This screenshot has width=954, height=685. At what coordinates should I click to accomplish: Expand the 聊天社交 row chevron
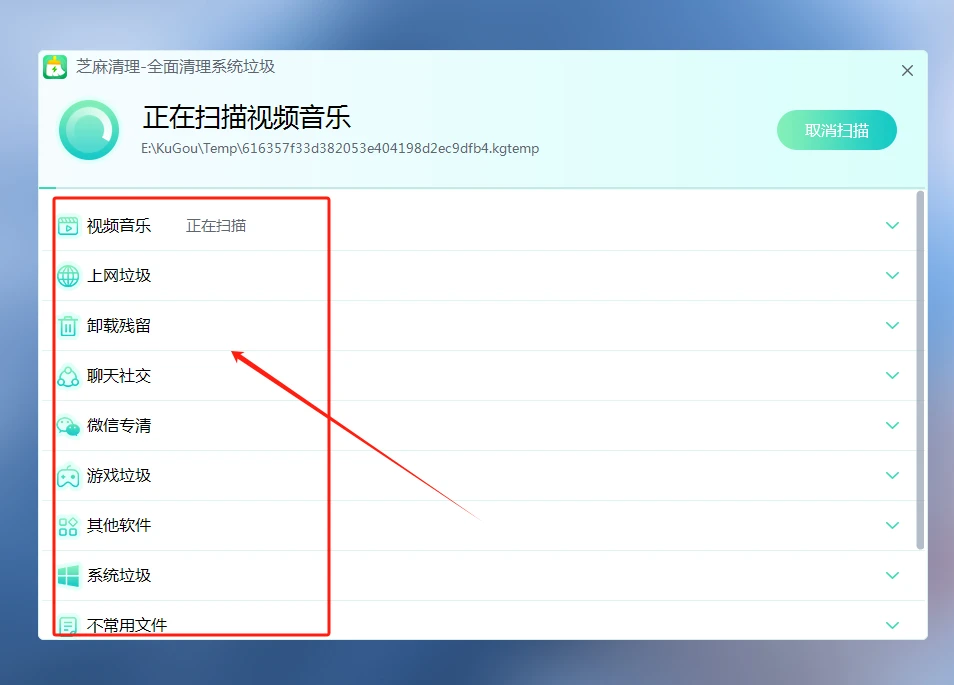892,375
